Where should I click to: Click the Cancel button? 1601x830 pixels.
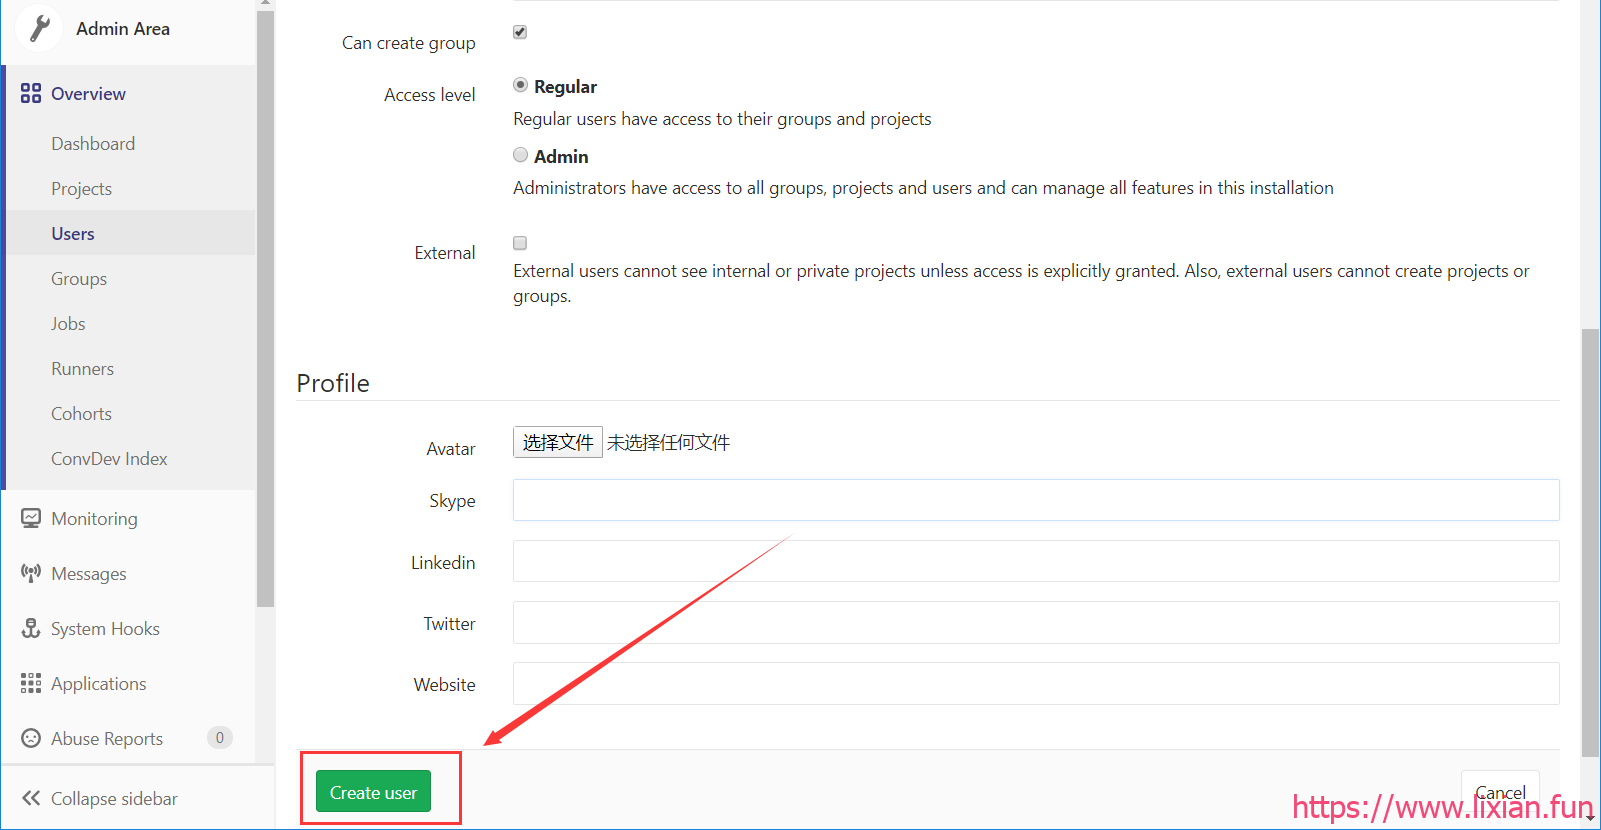tap(1500, 792)
